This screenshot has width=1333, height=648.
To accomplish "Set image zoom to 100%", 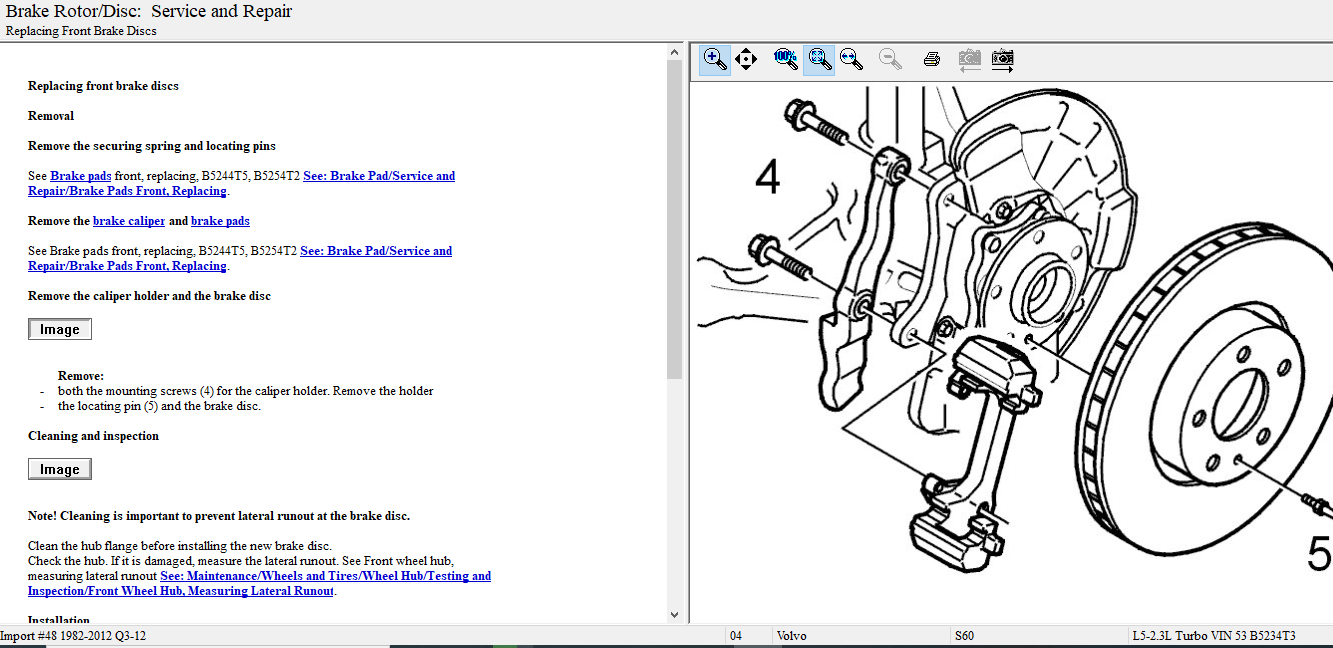I will tap(786, 59).
